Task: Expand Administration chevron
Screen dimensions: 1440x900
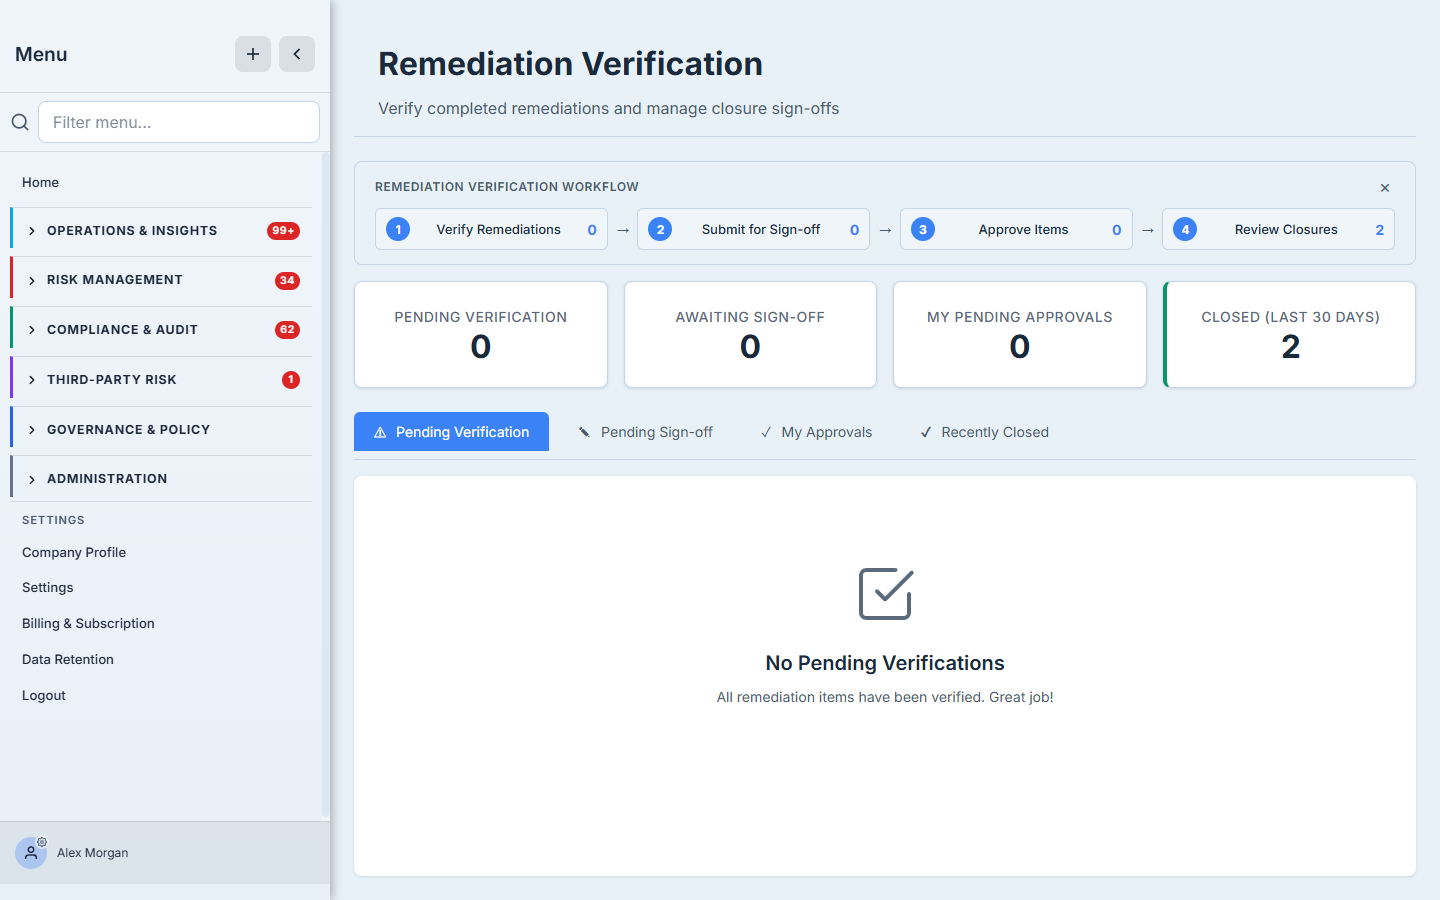Action: (32, 480)
